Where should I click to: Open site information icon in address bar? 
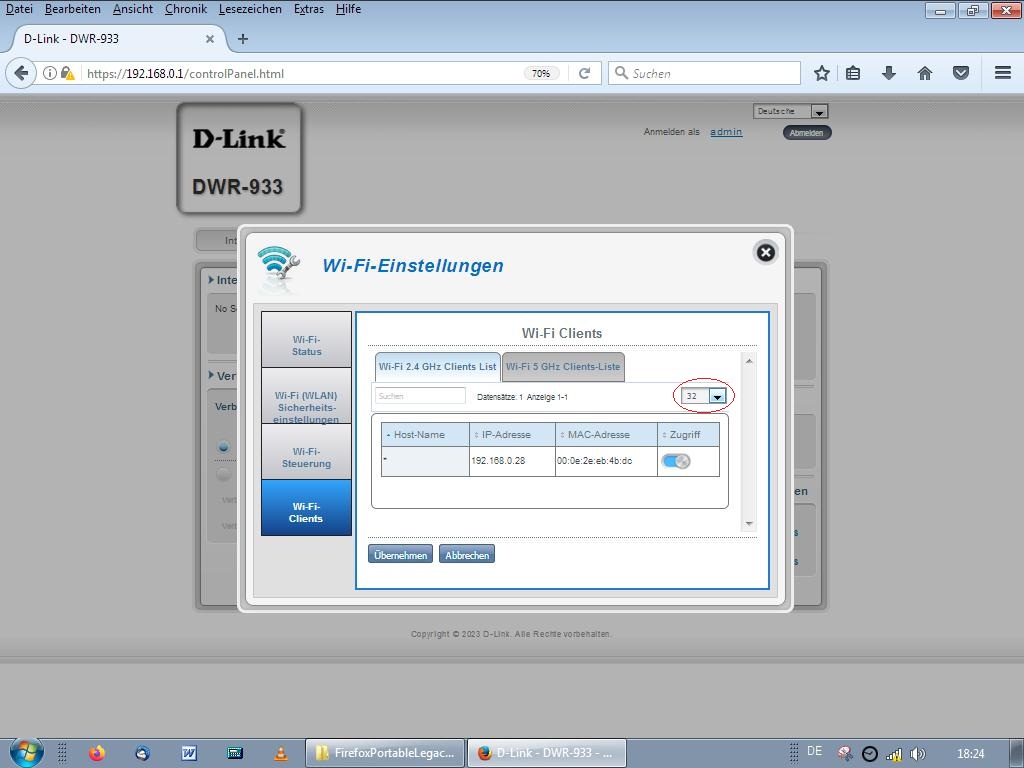pos(49,73)
